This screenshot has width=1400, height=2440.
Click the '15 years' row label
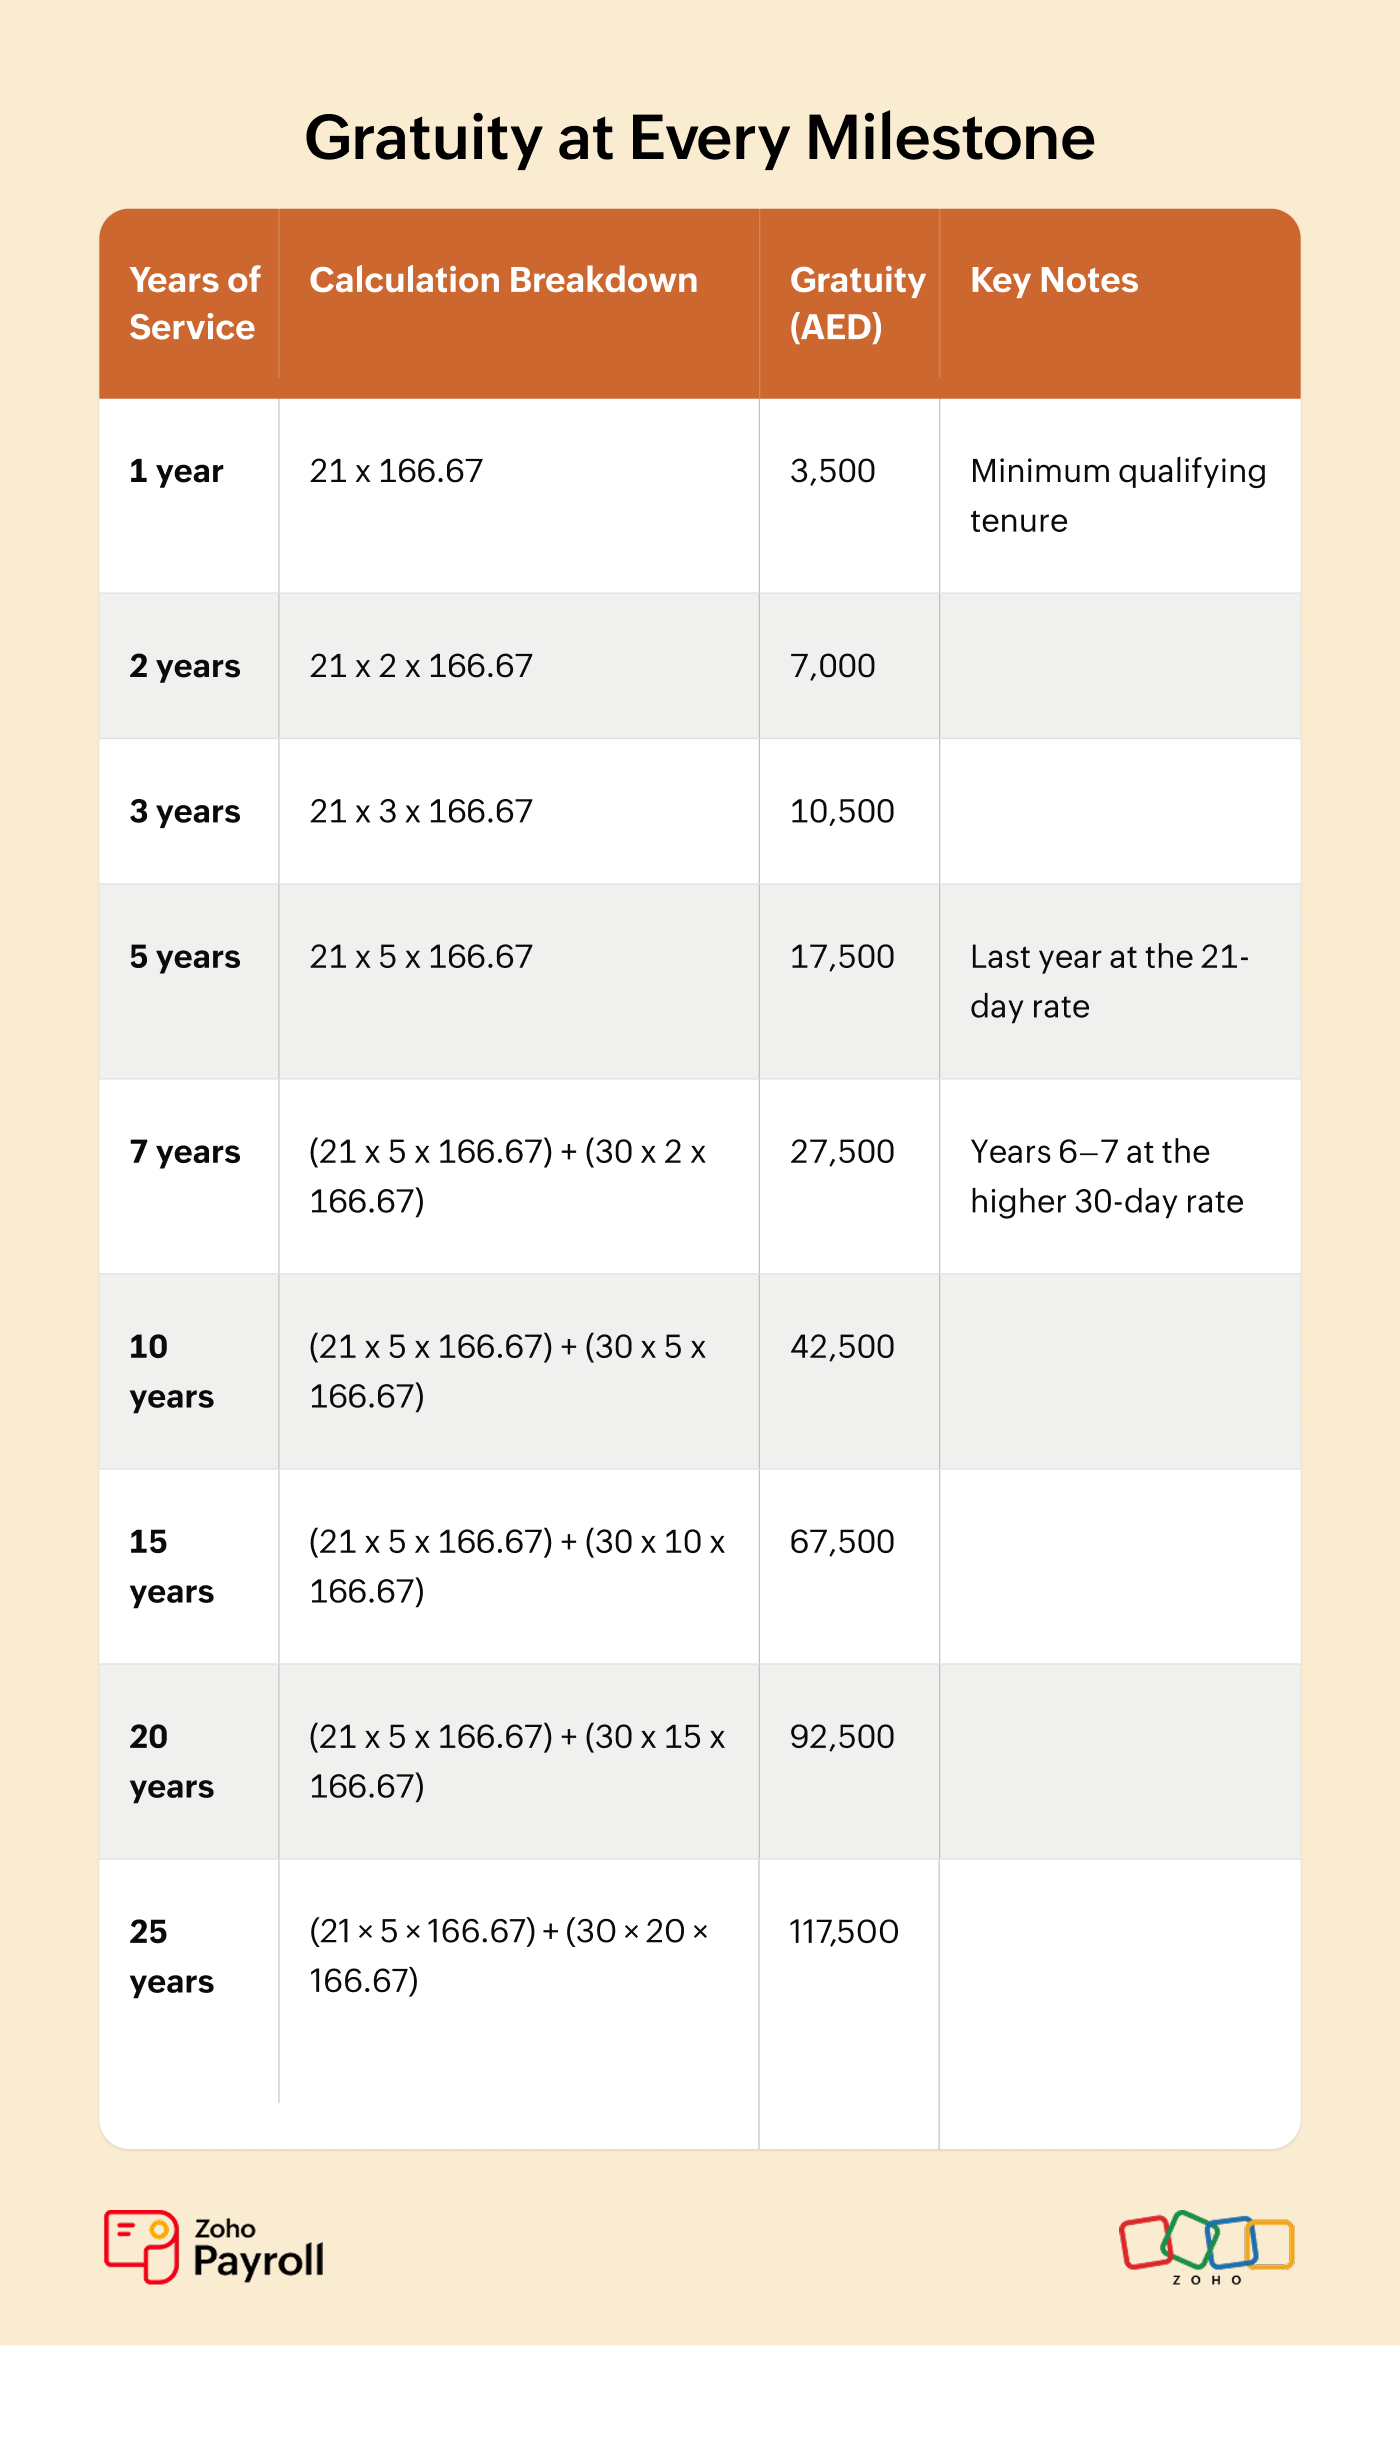coord(171,1566)
